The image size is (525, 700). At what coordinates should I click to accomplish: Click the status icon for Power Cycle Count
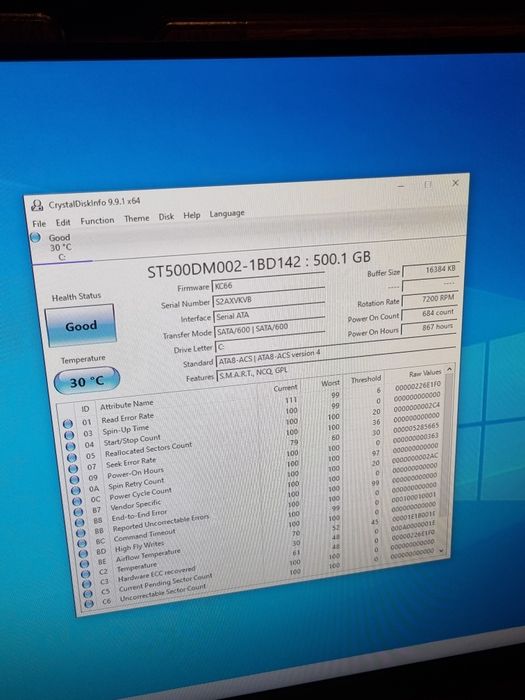click(77, 500)
